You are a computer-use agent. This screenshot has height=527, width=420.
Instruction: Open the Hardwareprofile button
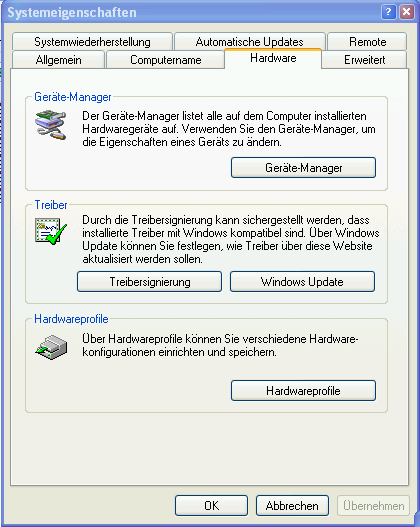pos(303,391)
